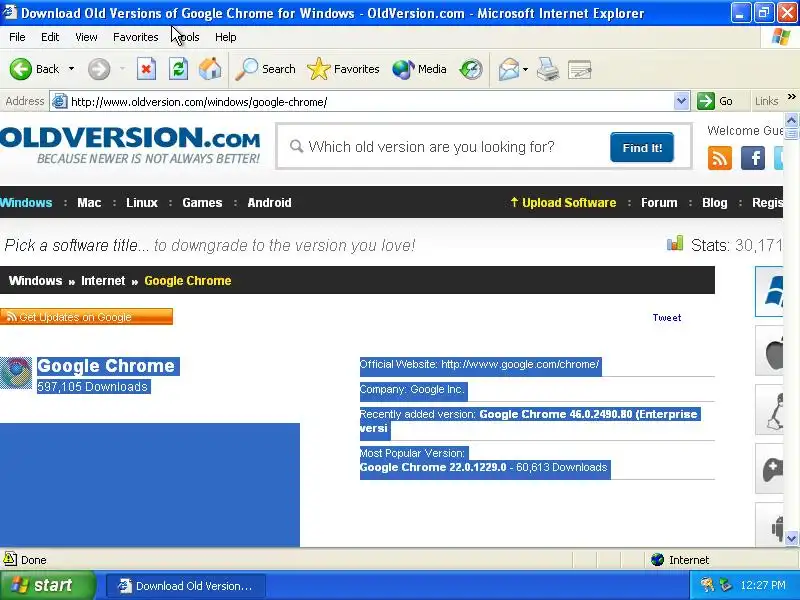
Task: Click the status bar security warning icon
Action: coord(10,559)
